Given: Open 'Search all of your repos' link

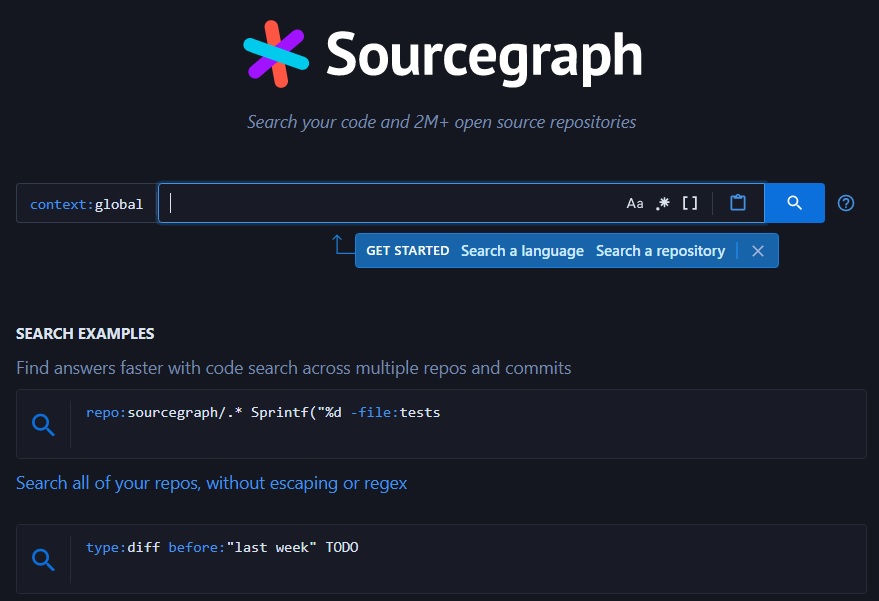Looking at the screenshot, I should (211, 483).
